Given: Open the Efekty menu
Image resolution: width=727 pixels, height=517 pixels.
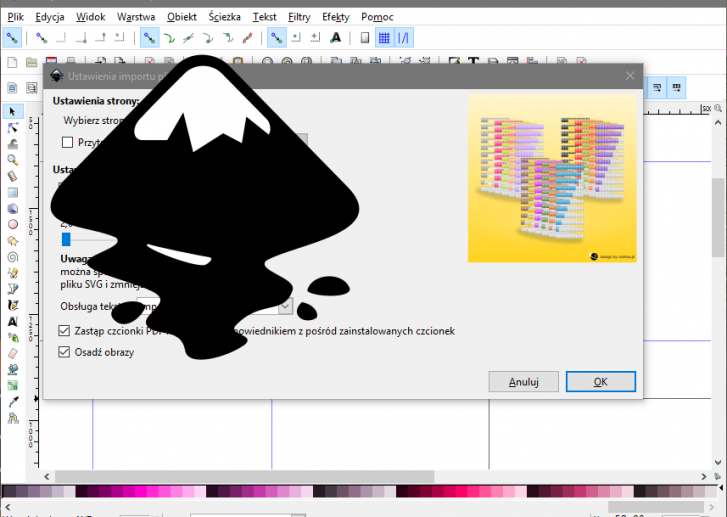Looking at the screenshot, I should coord(336,17).
